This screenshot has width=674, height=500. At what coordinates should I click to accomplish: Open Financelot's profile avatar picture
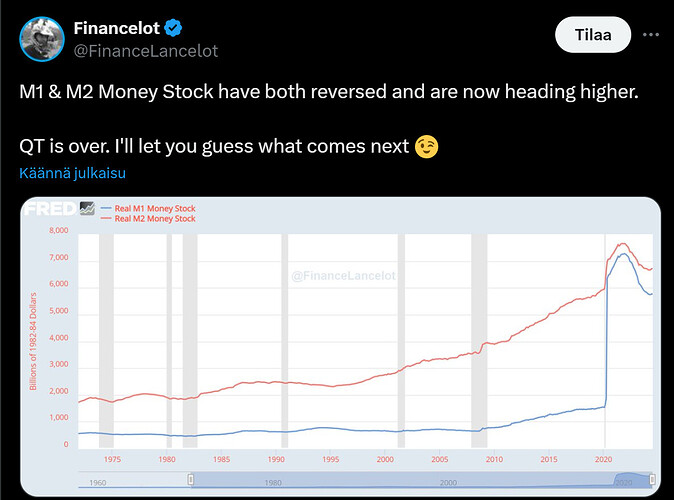pyautogui.click(x=42, y=39)
